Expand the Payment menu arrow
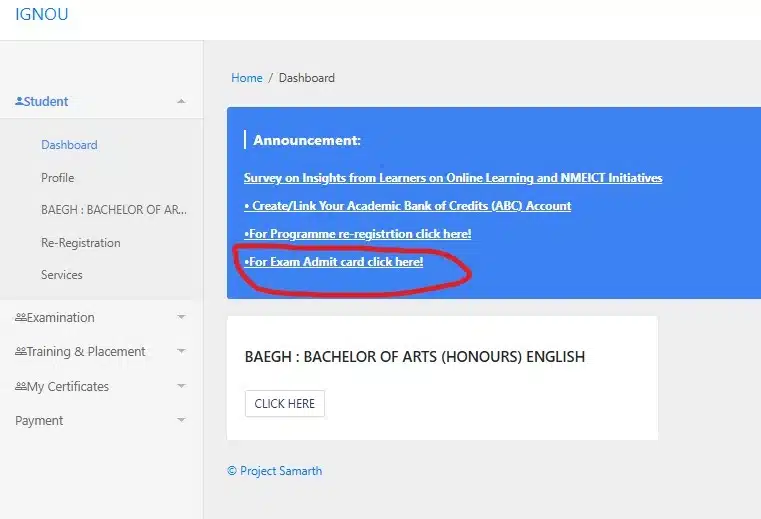The height and width of the screenshot is (519, 761). click(x=181, y=420)
